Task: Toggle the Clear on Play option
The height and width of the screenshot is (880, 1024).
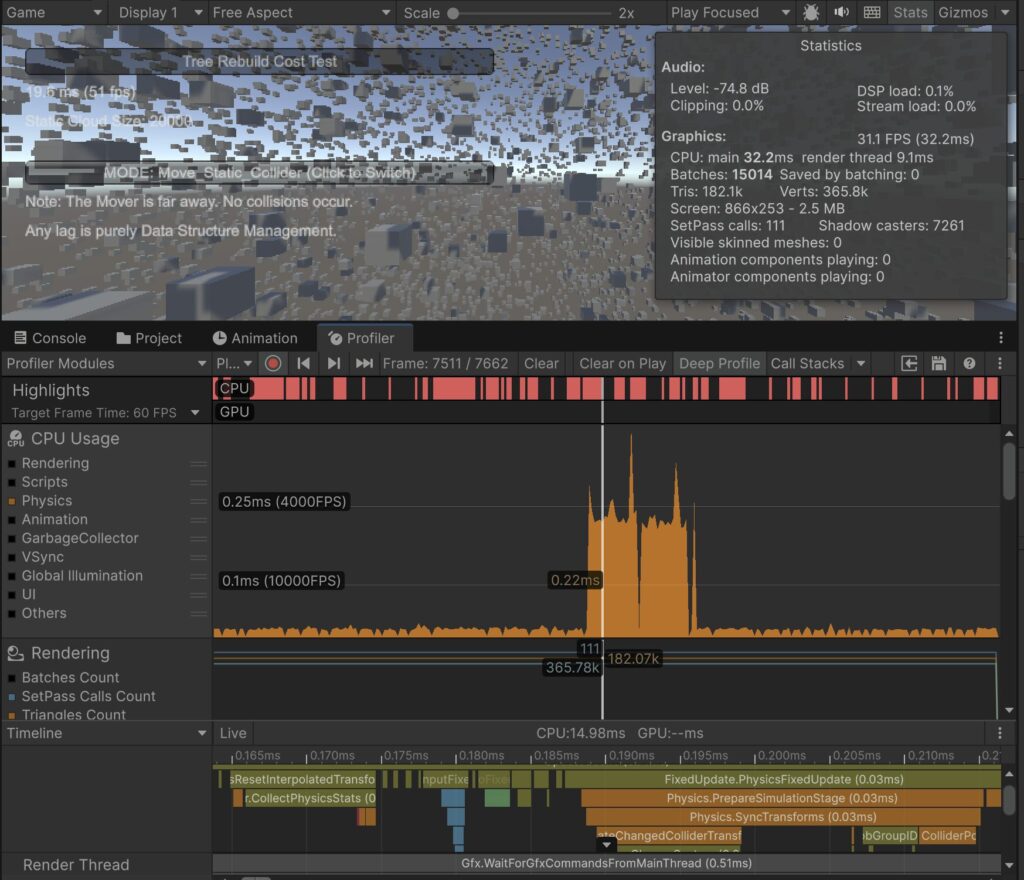Action: click(x=622, y=363)
